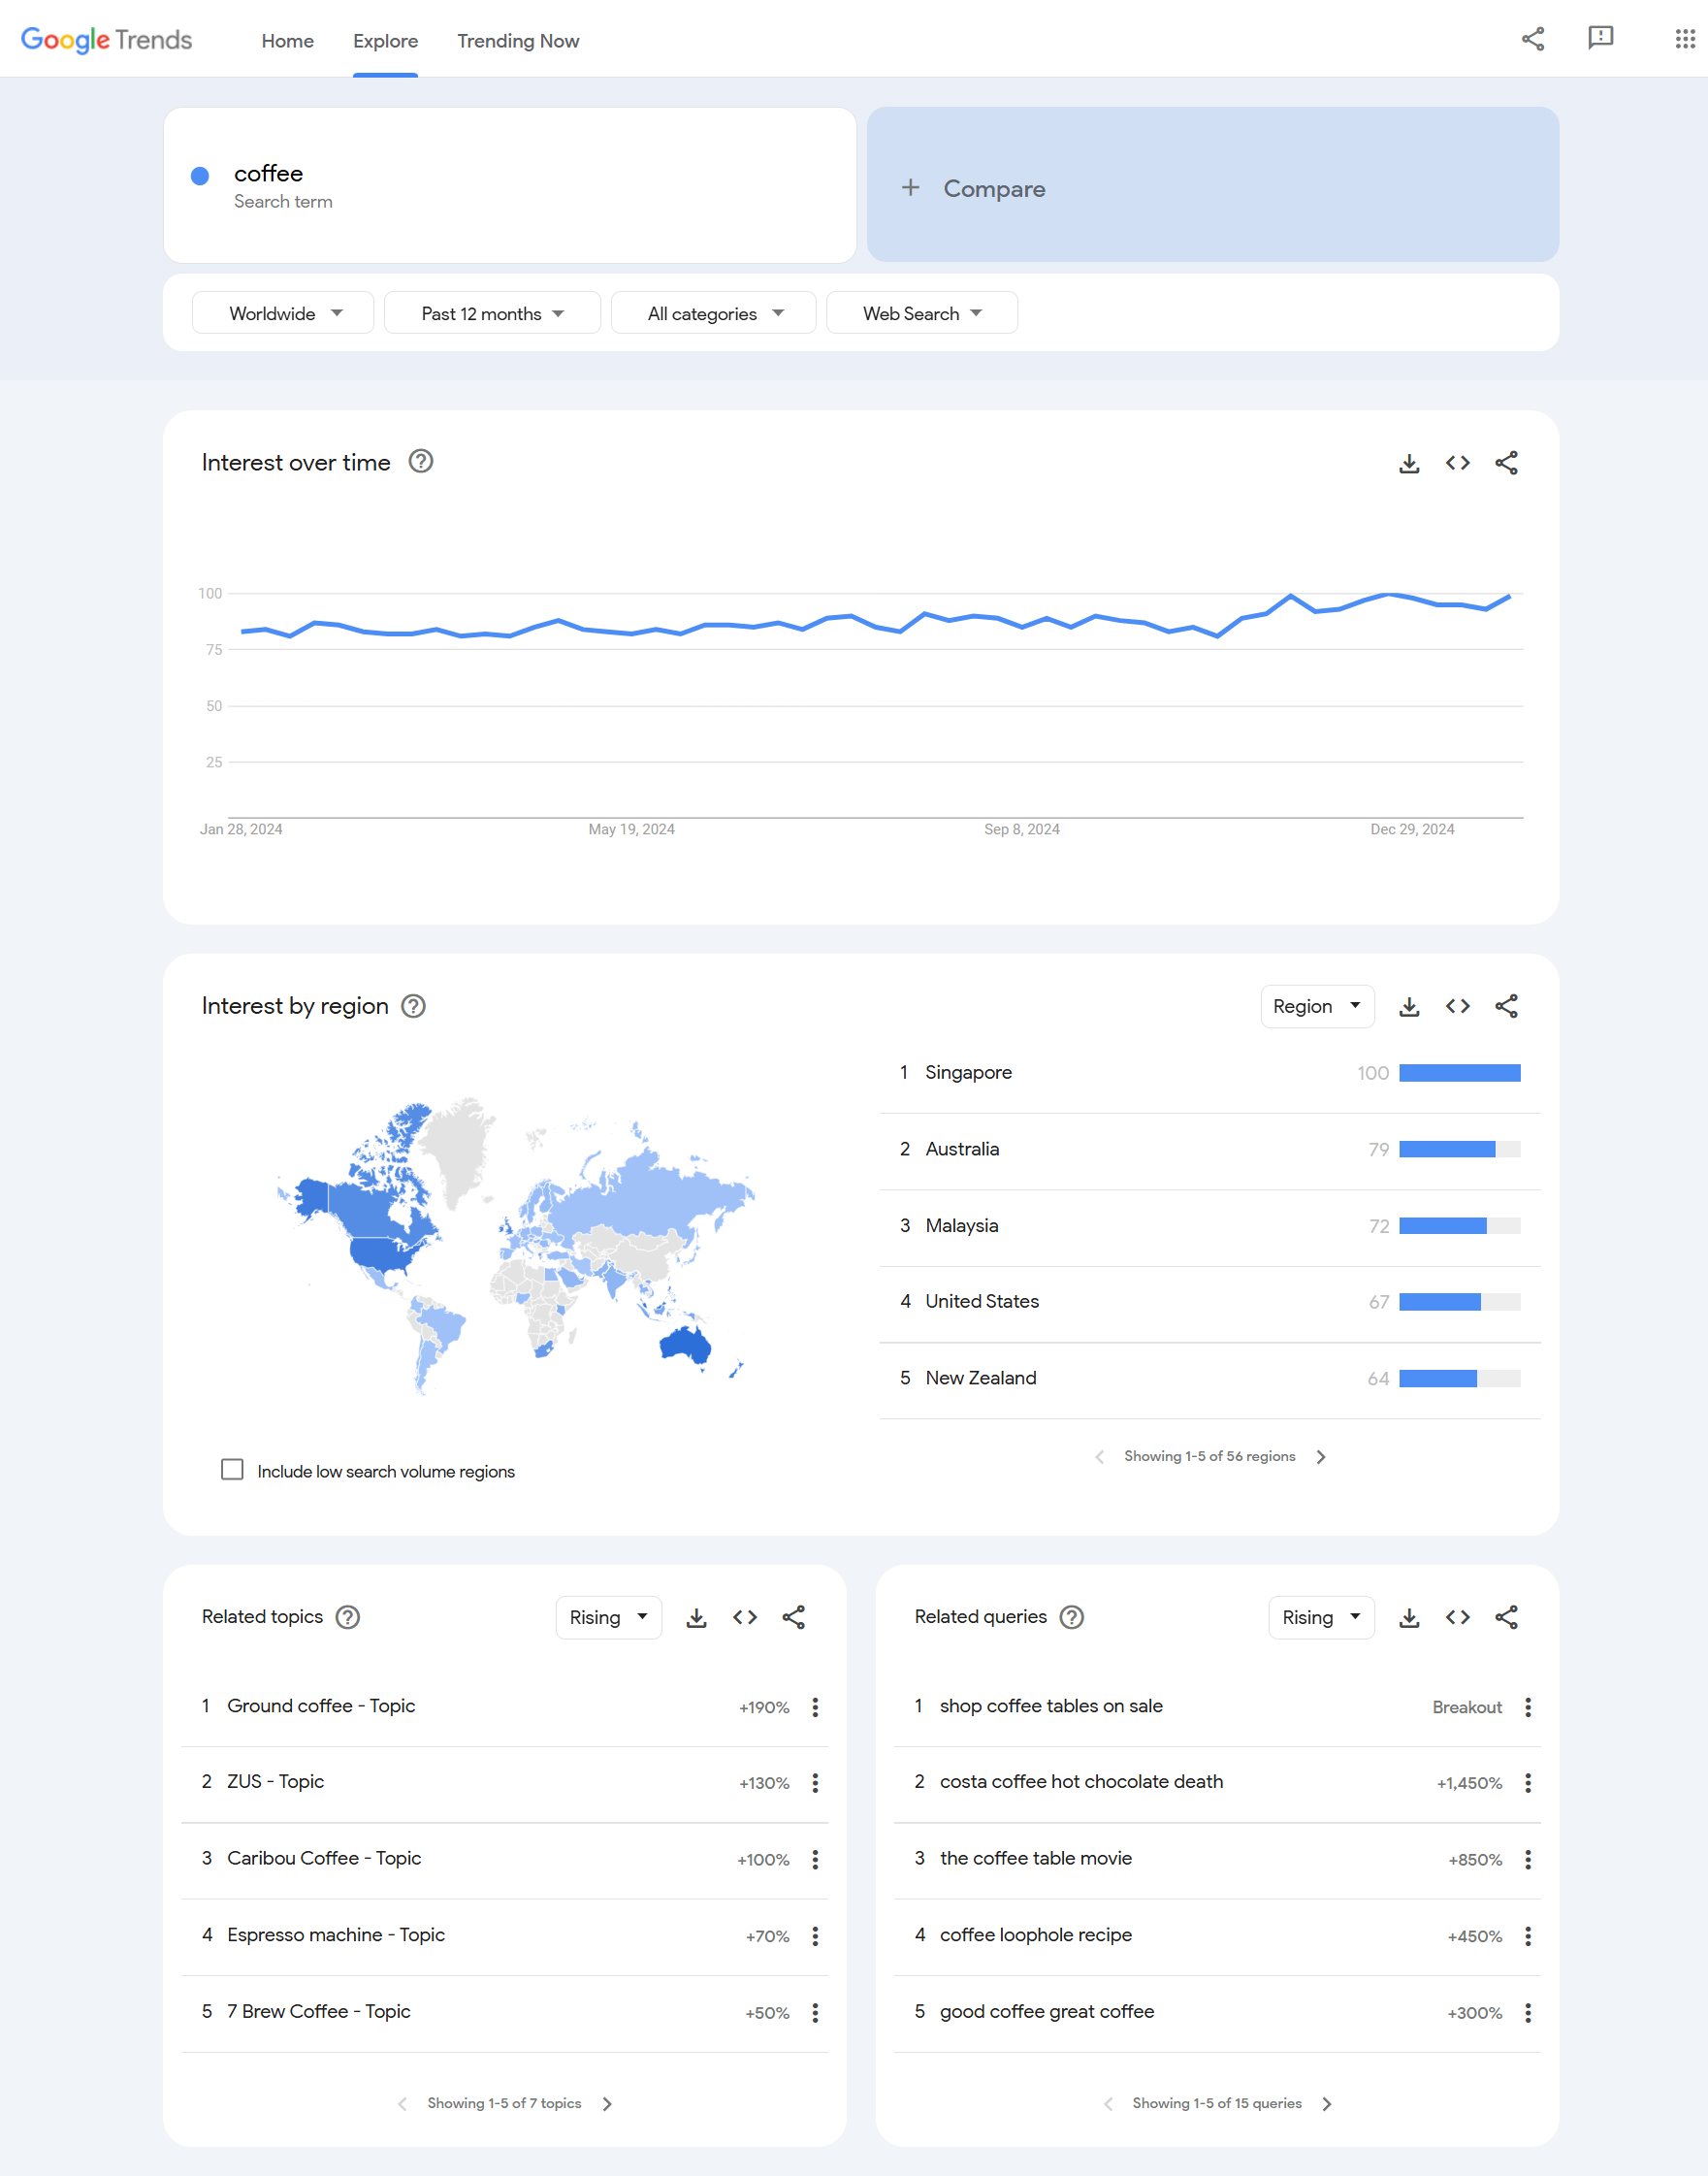Click the Google Trends logo
The height and width of the screenshot is (2176, 1708).
point(106,40)
